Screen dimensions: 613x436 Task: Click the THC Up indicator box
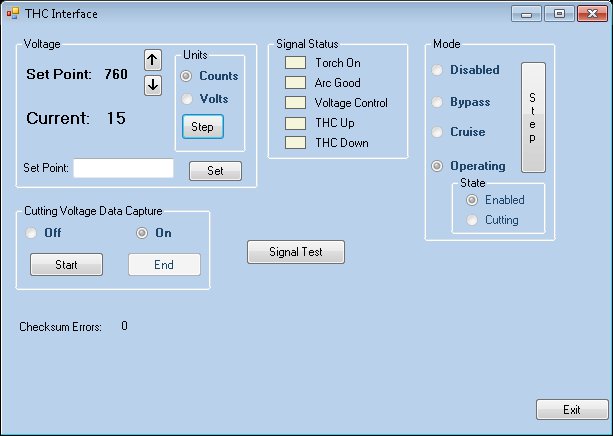pos(296,123)
